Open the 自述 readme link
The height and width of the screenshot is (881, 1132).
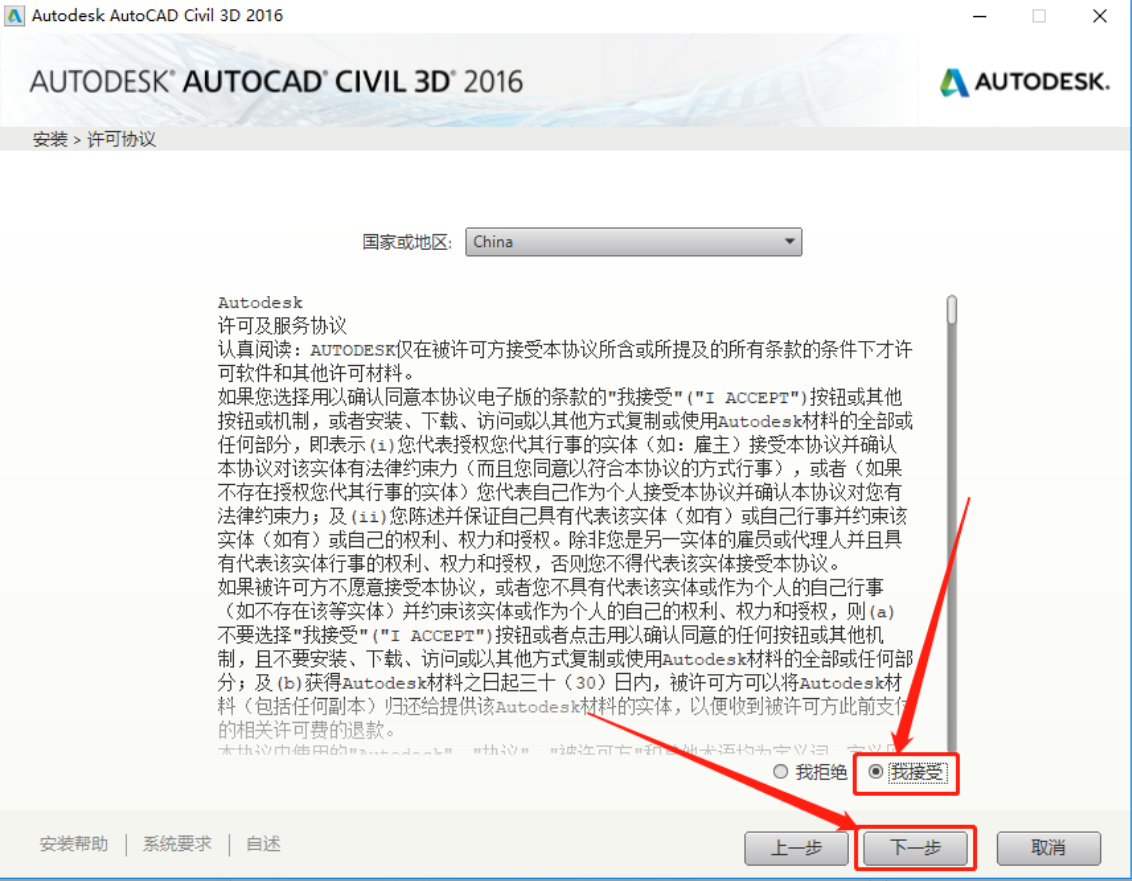261,843
